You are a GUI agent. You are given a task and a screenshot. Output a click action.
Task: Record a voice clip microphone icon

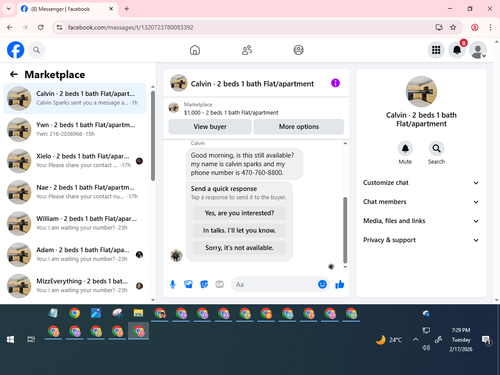[173, 284]
